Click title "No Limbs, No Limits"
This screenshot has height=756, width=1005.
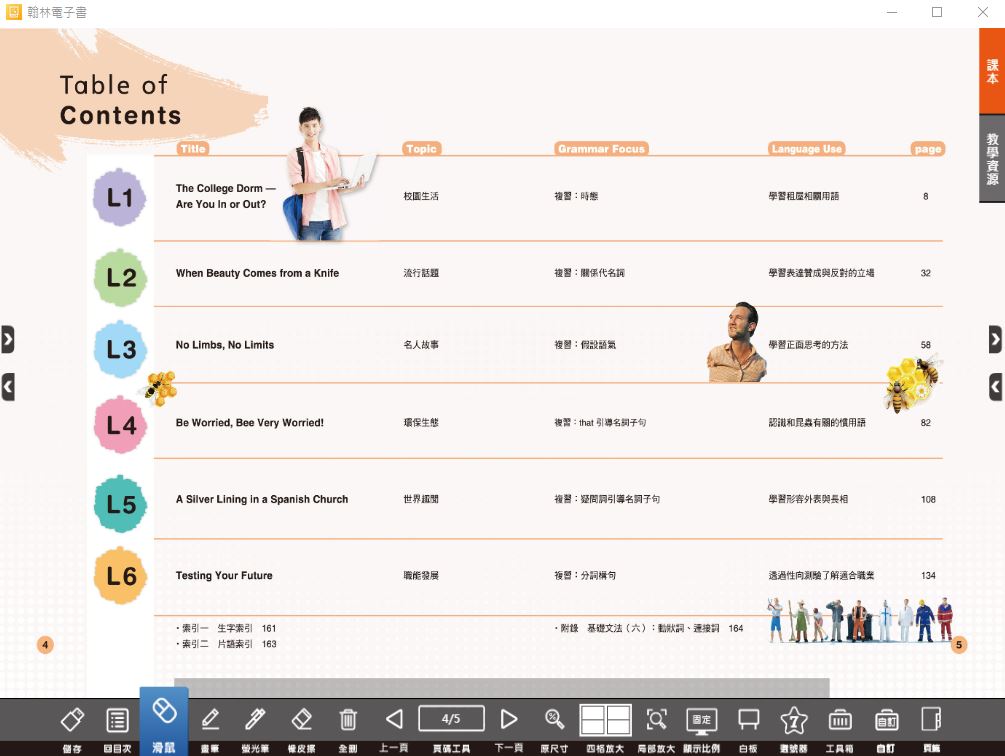(224, 345)
